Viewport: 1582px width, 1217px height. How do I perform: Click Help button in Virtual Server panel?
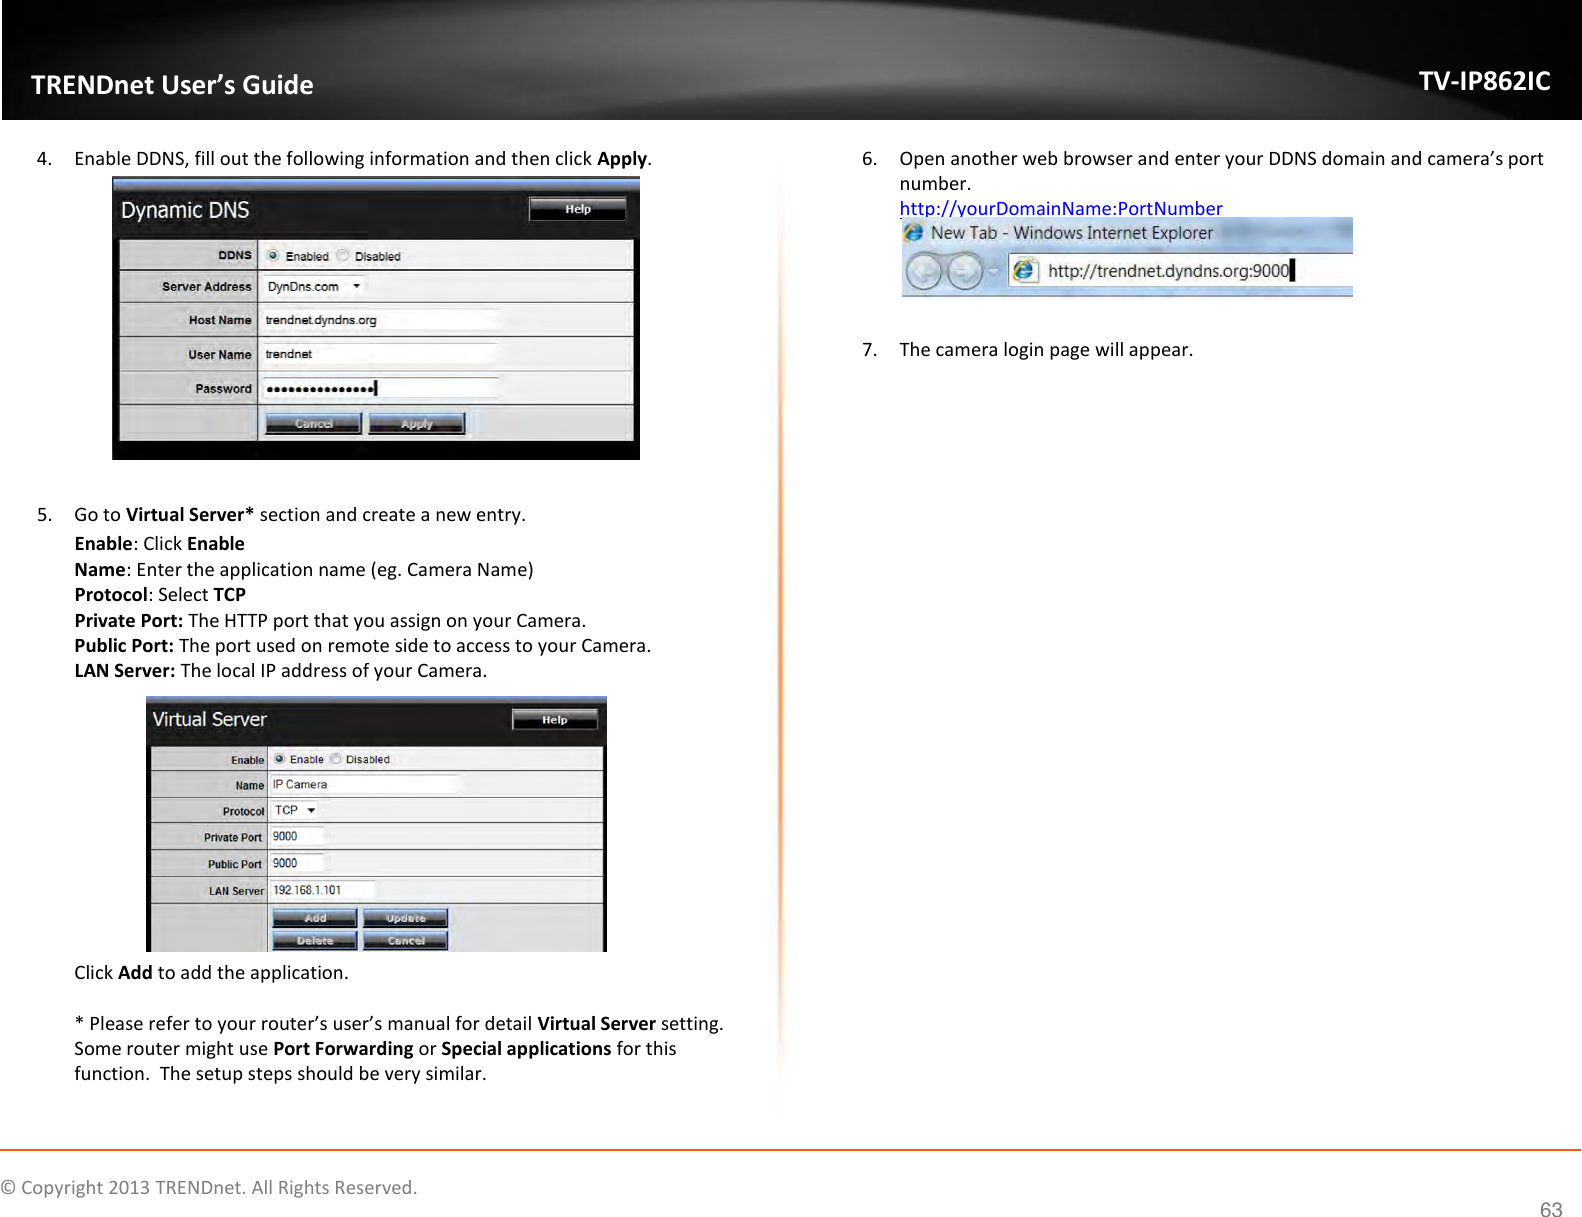[x=555, y=720]
